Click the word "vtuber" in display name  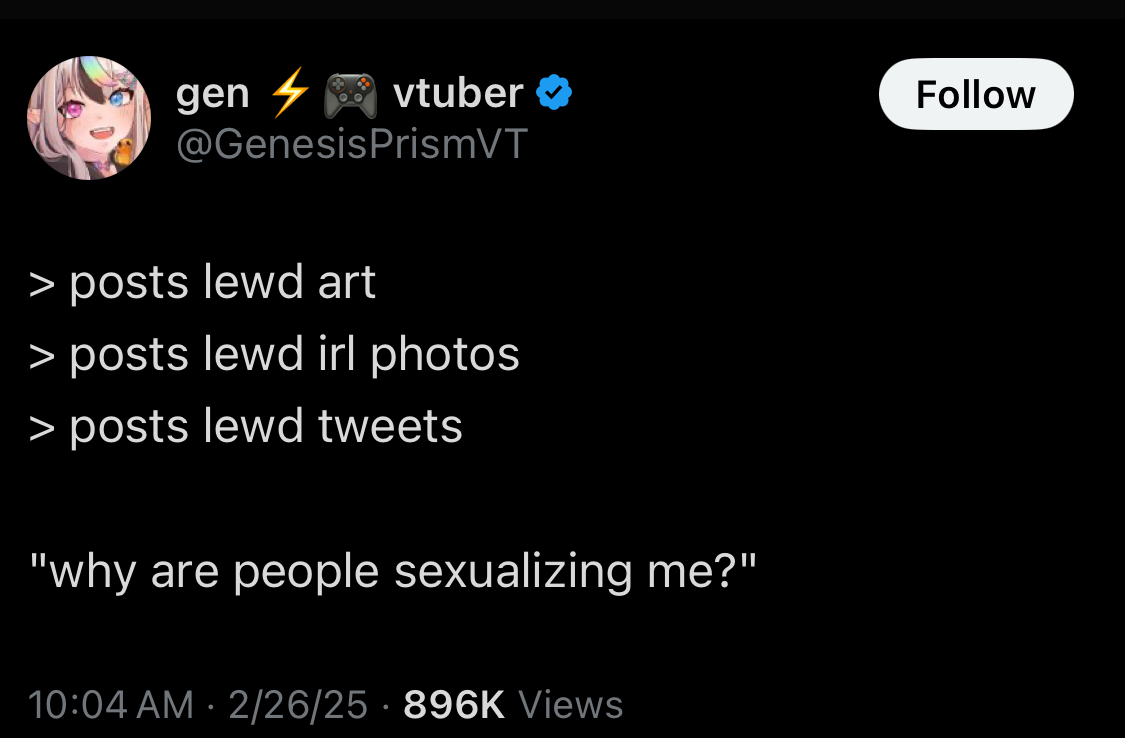(458, 94)
